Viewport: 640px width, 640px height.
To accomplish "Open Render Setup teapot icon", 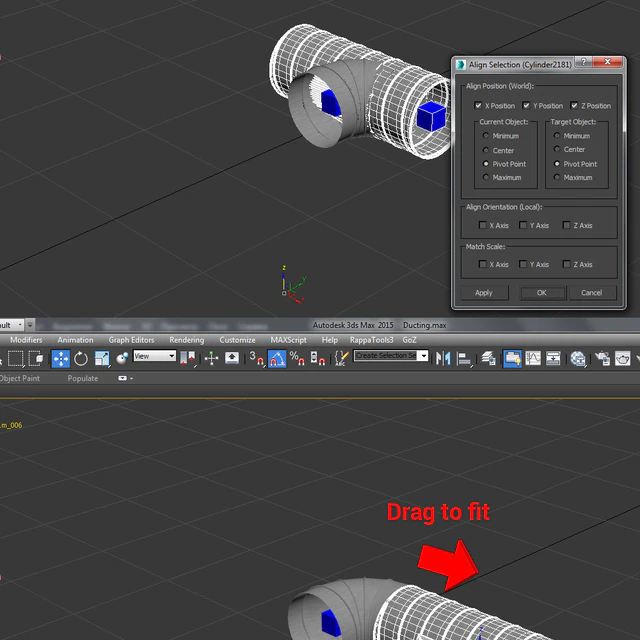I will tap(602, 358).
